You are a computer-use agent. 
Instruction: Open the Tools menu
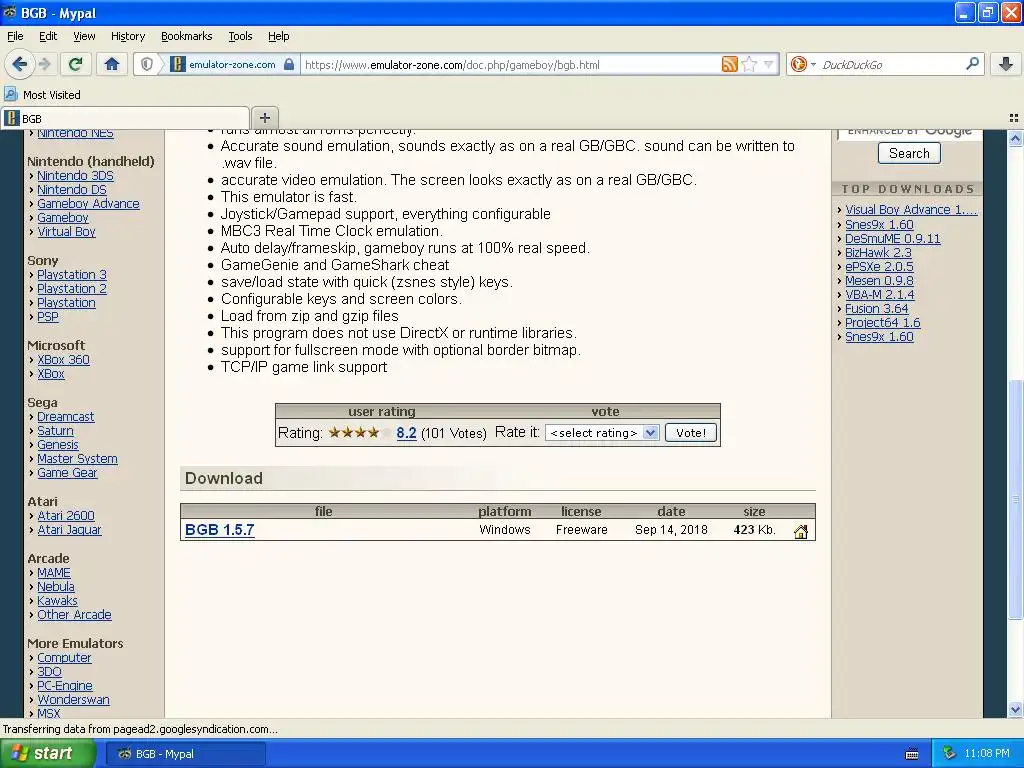[240, 36]
